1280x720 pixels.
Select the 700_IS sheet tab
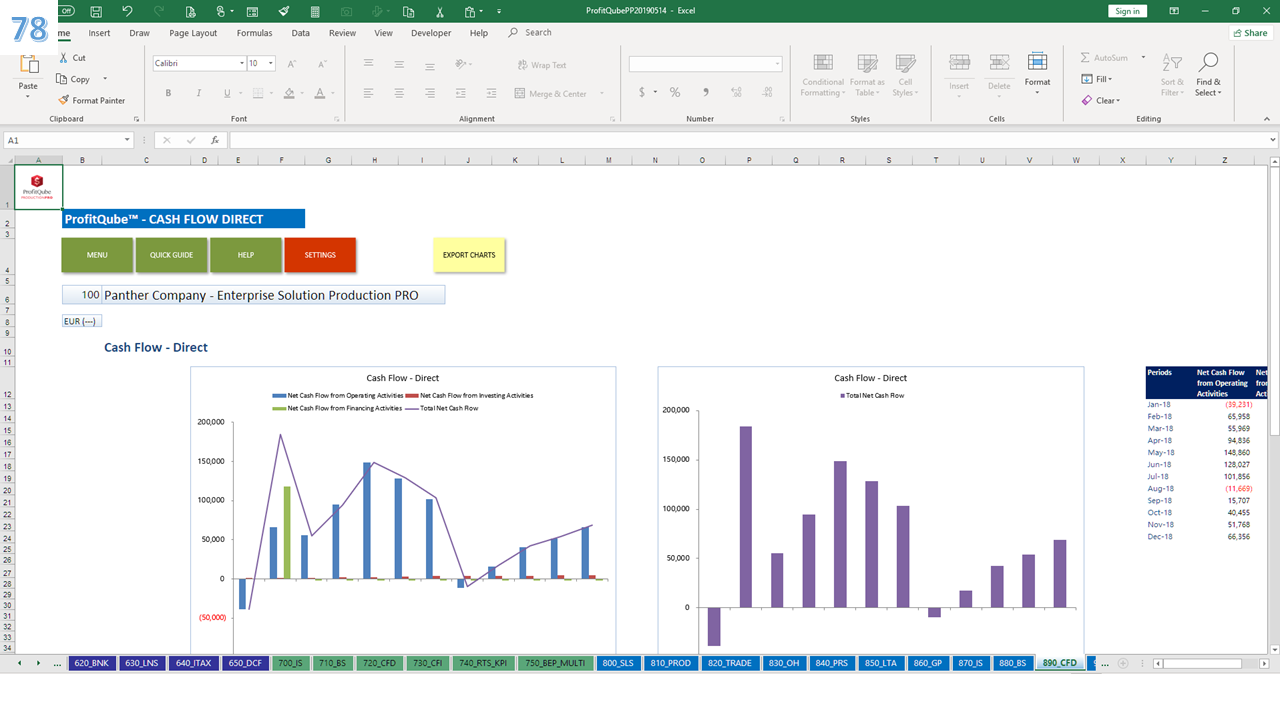click(290, 663)
